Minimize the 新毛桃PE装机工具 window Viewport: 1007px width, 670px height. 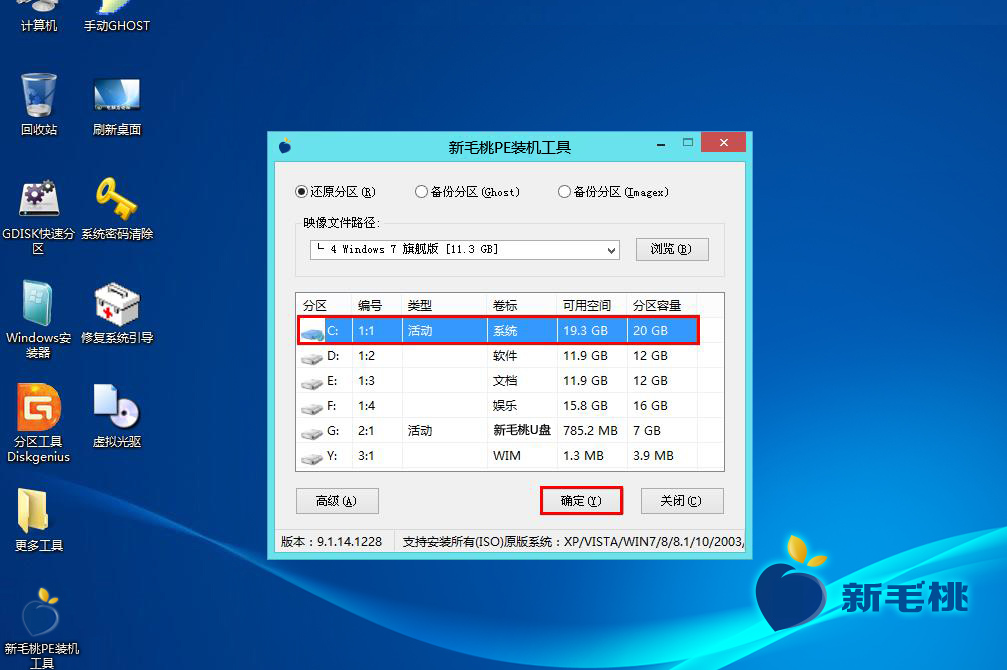coord(661,143)
